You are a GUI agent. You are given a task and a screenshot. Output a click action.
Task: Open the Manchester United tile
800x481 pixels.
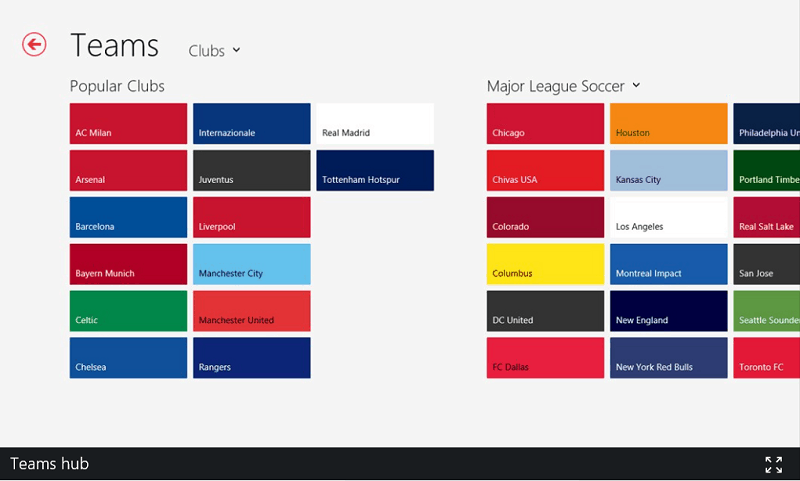coord(252,311)
